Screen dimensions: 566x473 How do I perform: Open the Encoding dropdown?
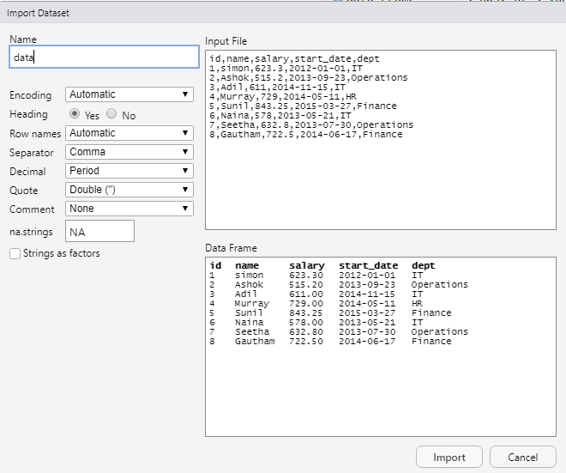click(x=129, y=94)
